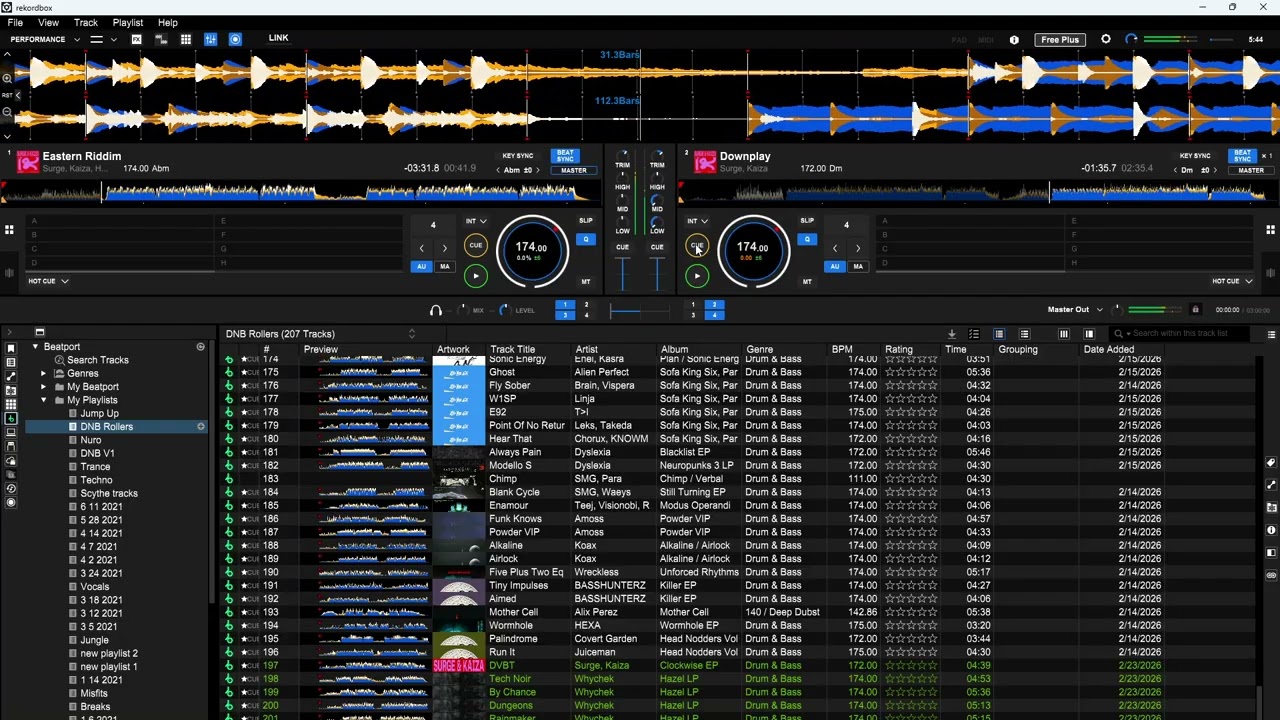Open the sampler deck icon
This screenshot has height=720, width=1280.
click(161, 39)
